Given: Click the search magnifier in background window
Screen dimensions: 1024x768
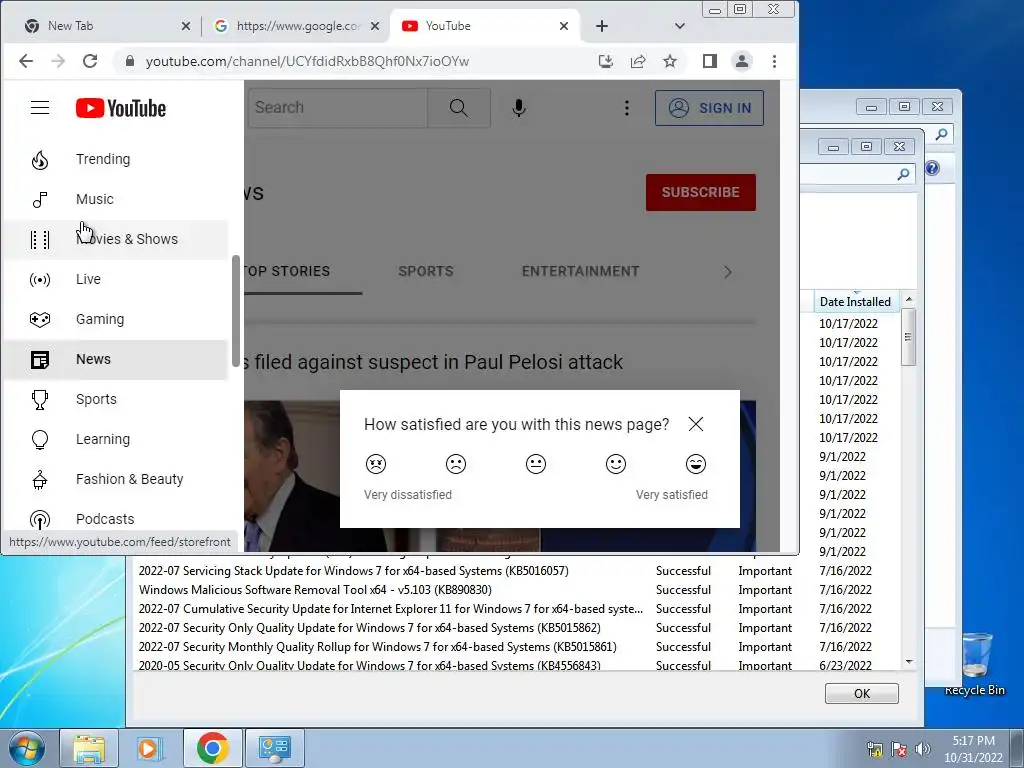Looking at the screenshot, I should coord(941,135).
